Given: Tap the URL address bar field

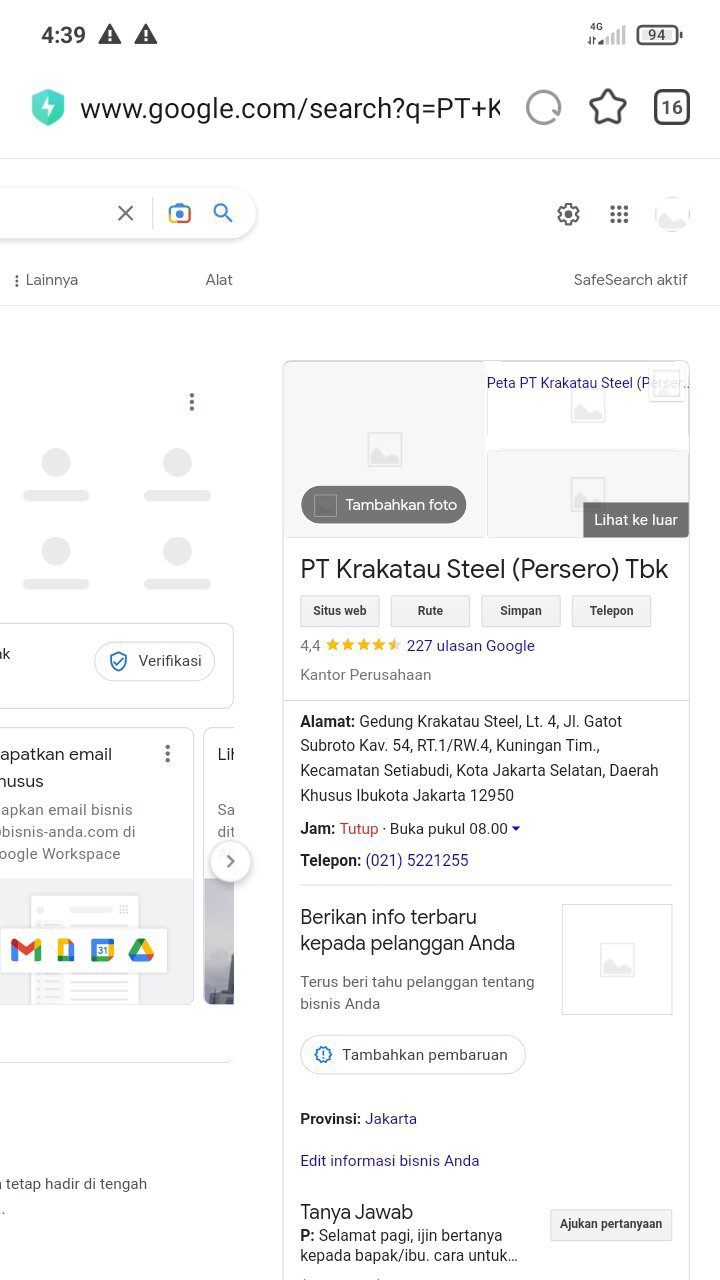Looking at the screenshot, I should pyautogui.click(x=290, y=108).
